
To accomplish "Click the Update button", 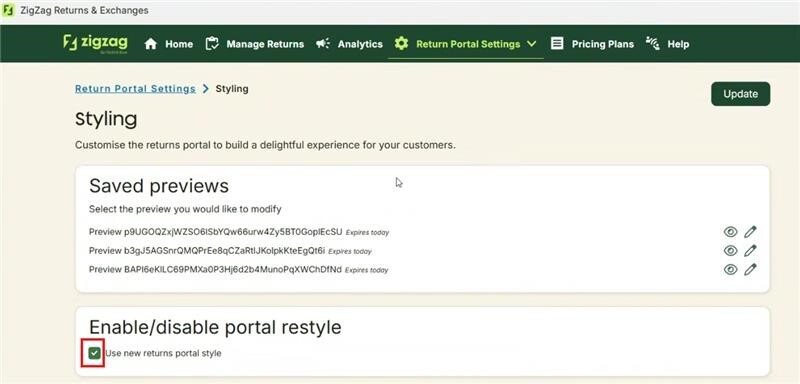I will [740, 94].
